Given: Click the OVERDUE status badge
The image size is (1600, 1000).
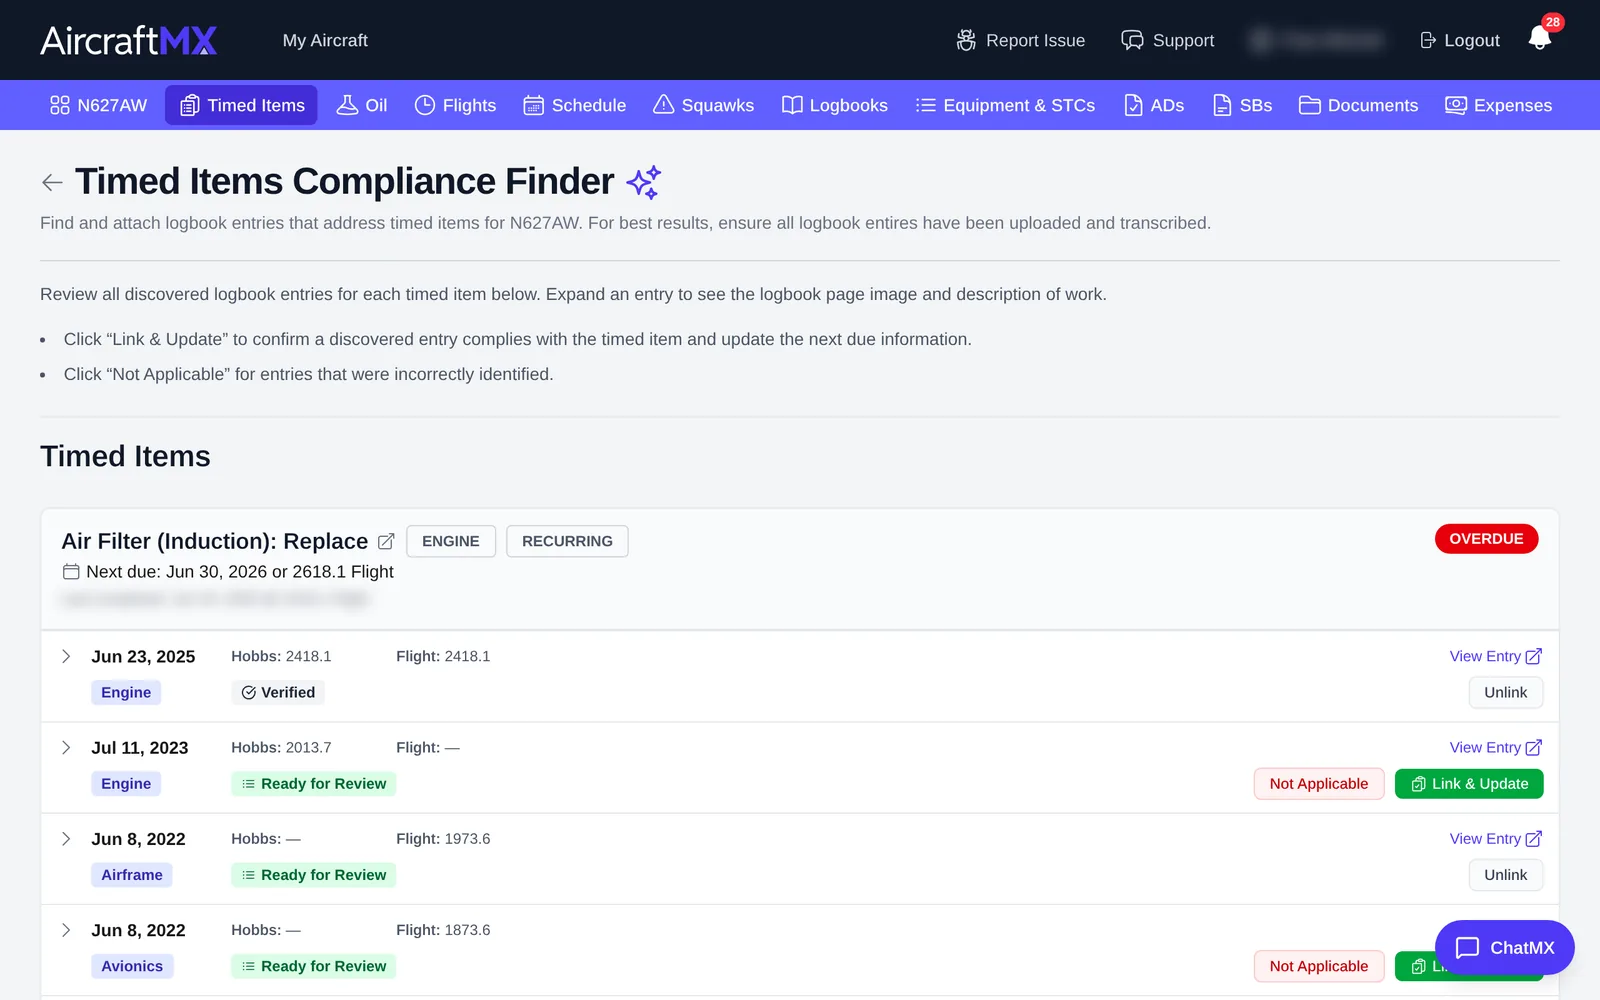Looking at the screenshot, I should point(1486,538).
